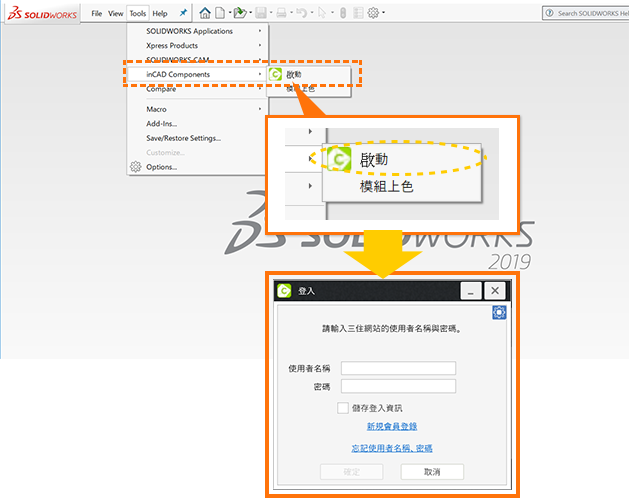Viewport: 629px width, 498px height.
Task: Click the gear icon beside Options... in the menu
Action: 136,167
